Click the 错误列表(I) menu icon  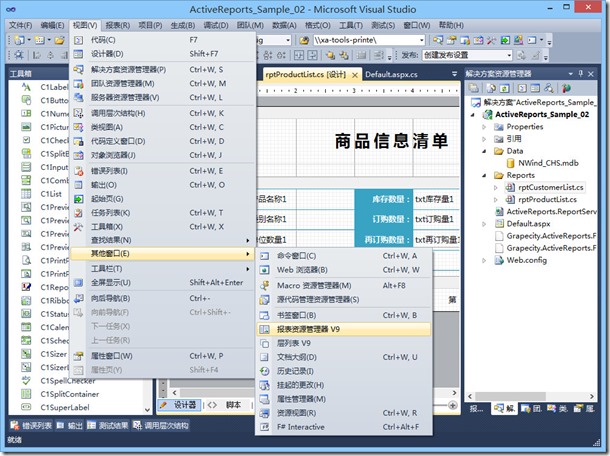point(79,171)
